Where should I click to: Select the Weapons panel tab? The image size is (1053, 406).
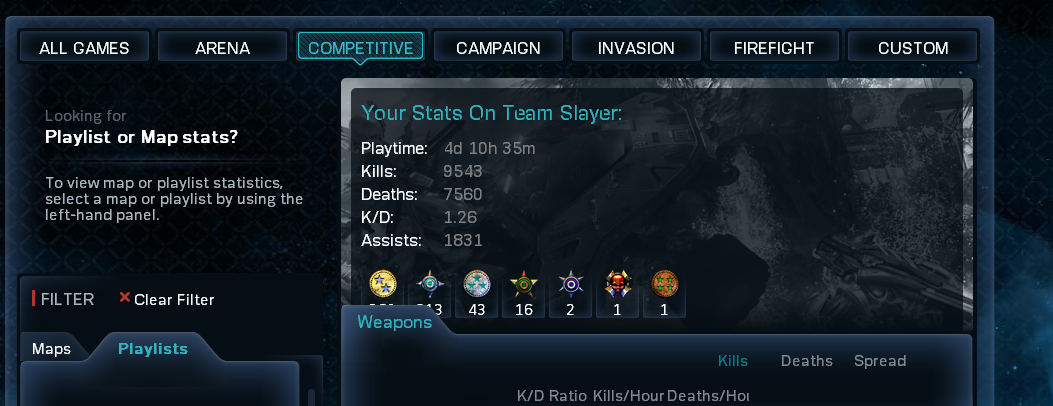click(394, 322)
